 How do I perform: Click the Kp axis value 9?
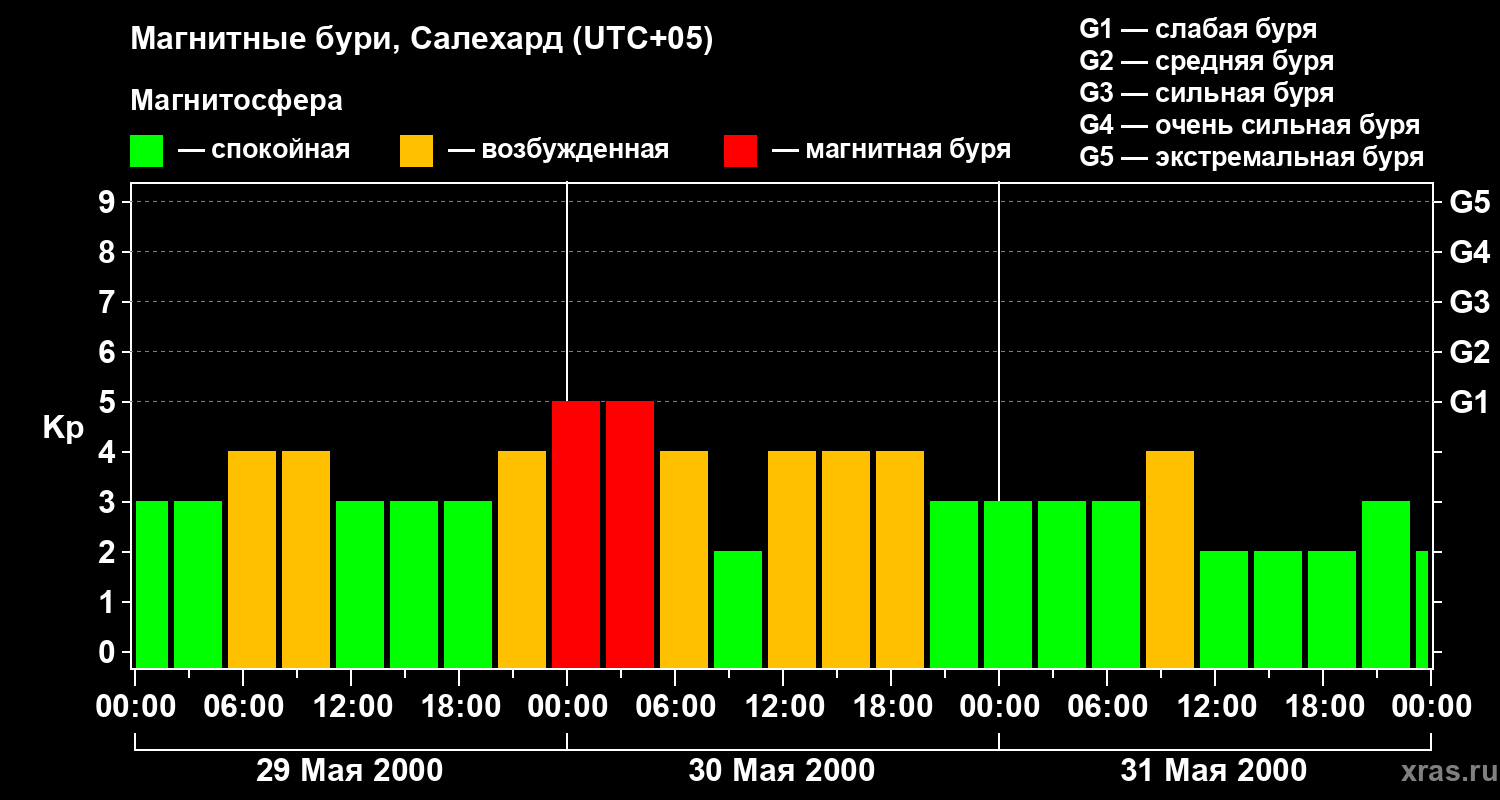point(109,202)
